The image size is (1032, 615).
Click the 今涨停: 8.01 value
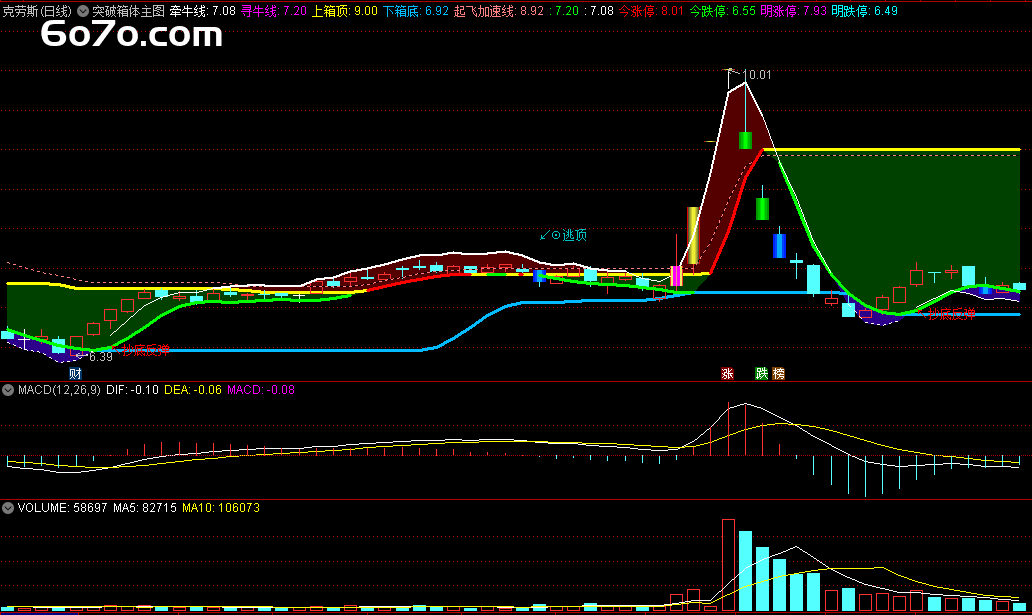click(x=651, y=11)
